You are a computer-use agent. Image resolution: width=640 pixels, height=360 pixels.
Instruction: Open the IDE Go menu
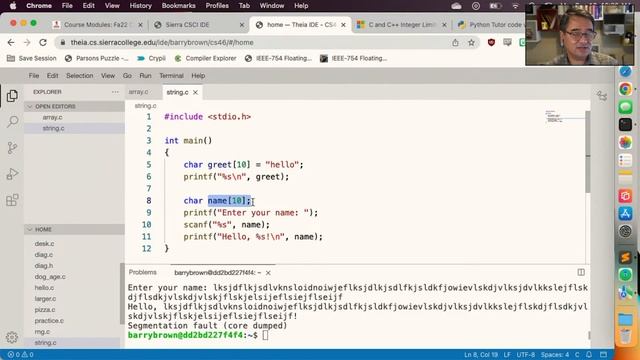pyautogui.click(x=127, y=76)
